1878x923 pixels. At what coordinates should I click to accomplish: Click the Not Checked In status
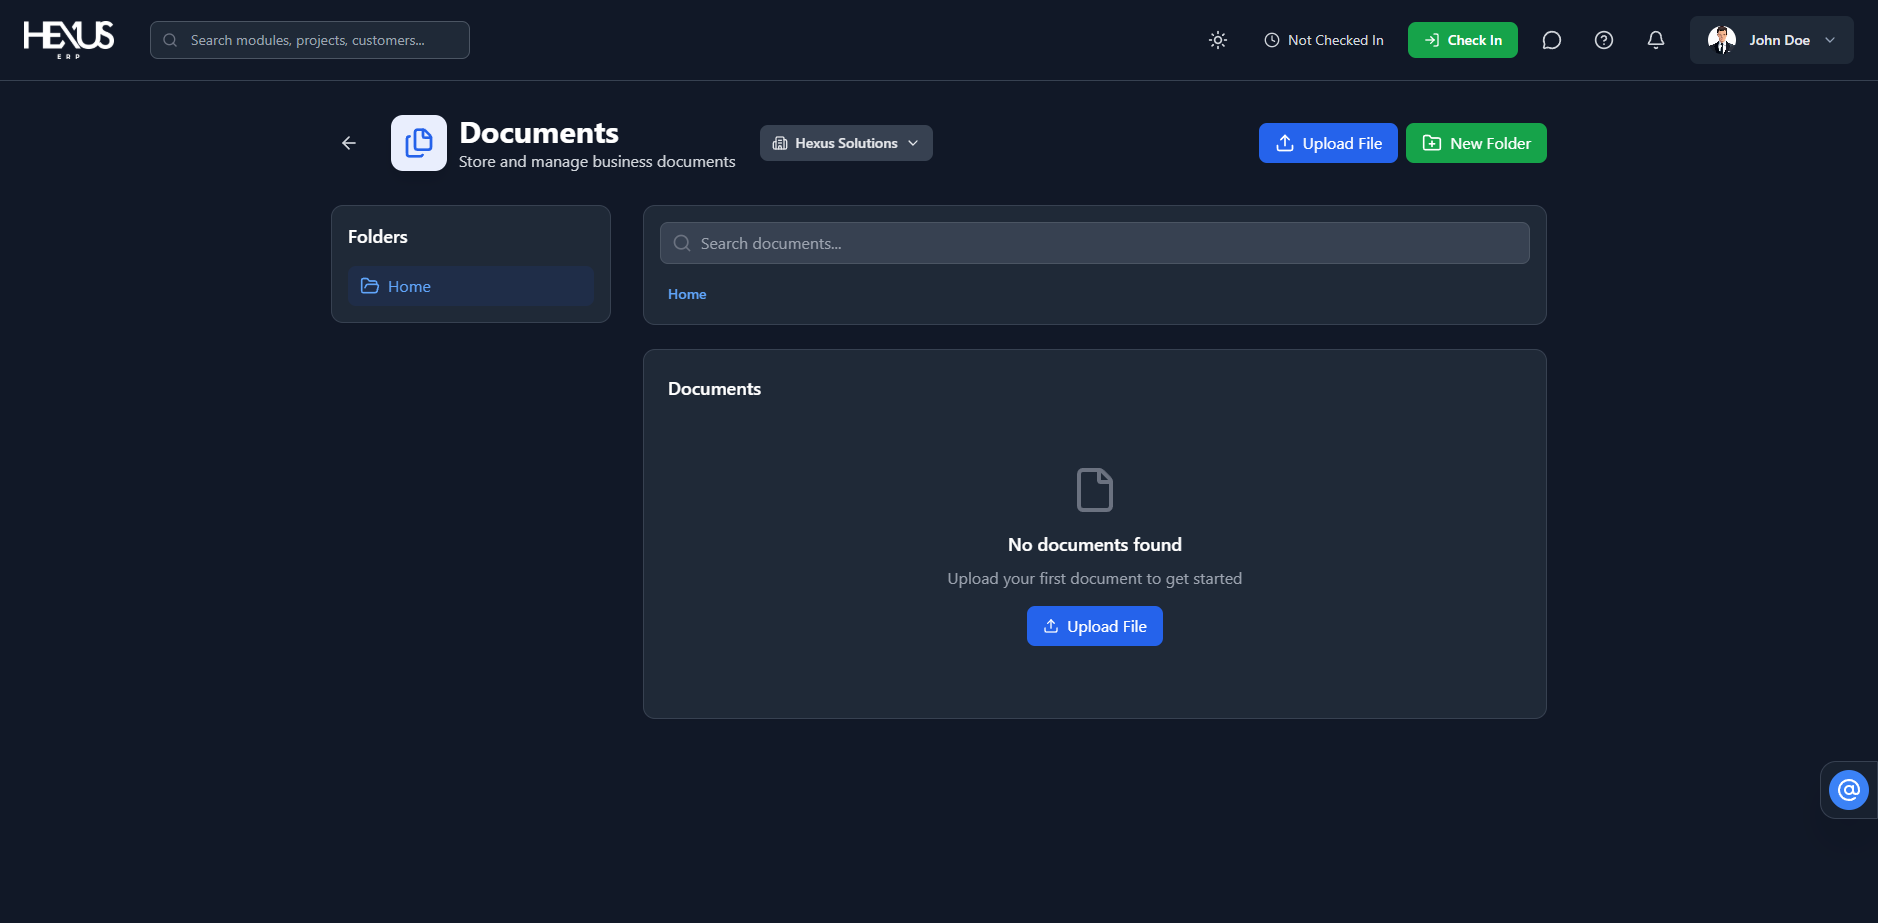(x=1324, y=40)
